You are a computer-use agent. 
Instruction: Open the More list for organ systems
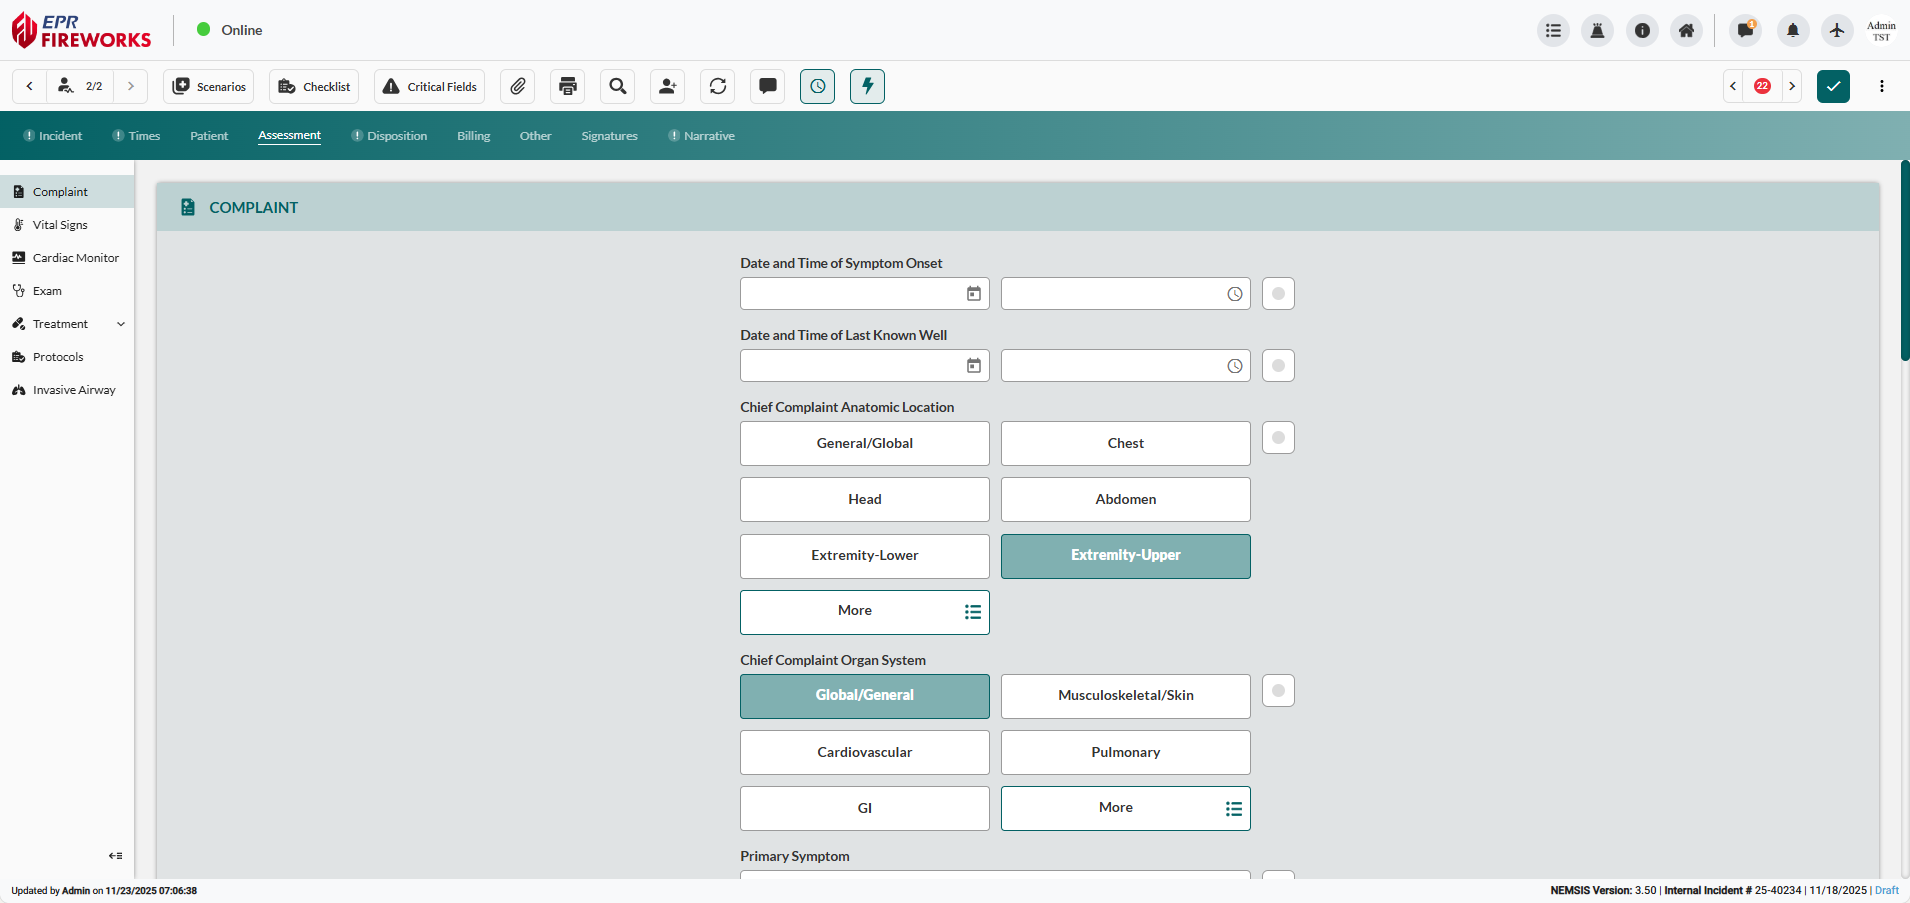point(1124,808)
